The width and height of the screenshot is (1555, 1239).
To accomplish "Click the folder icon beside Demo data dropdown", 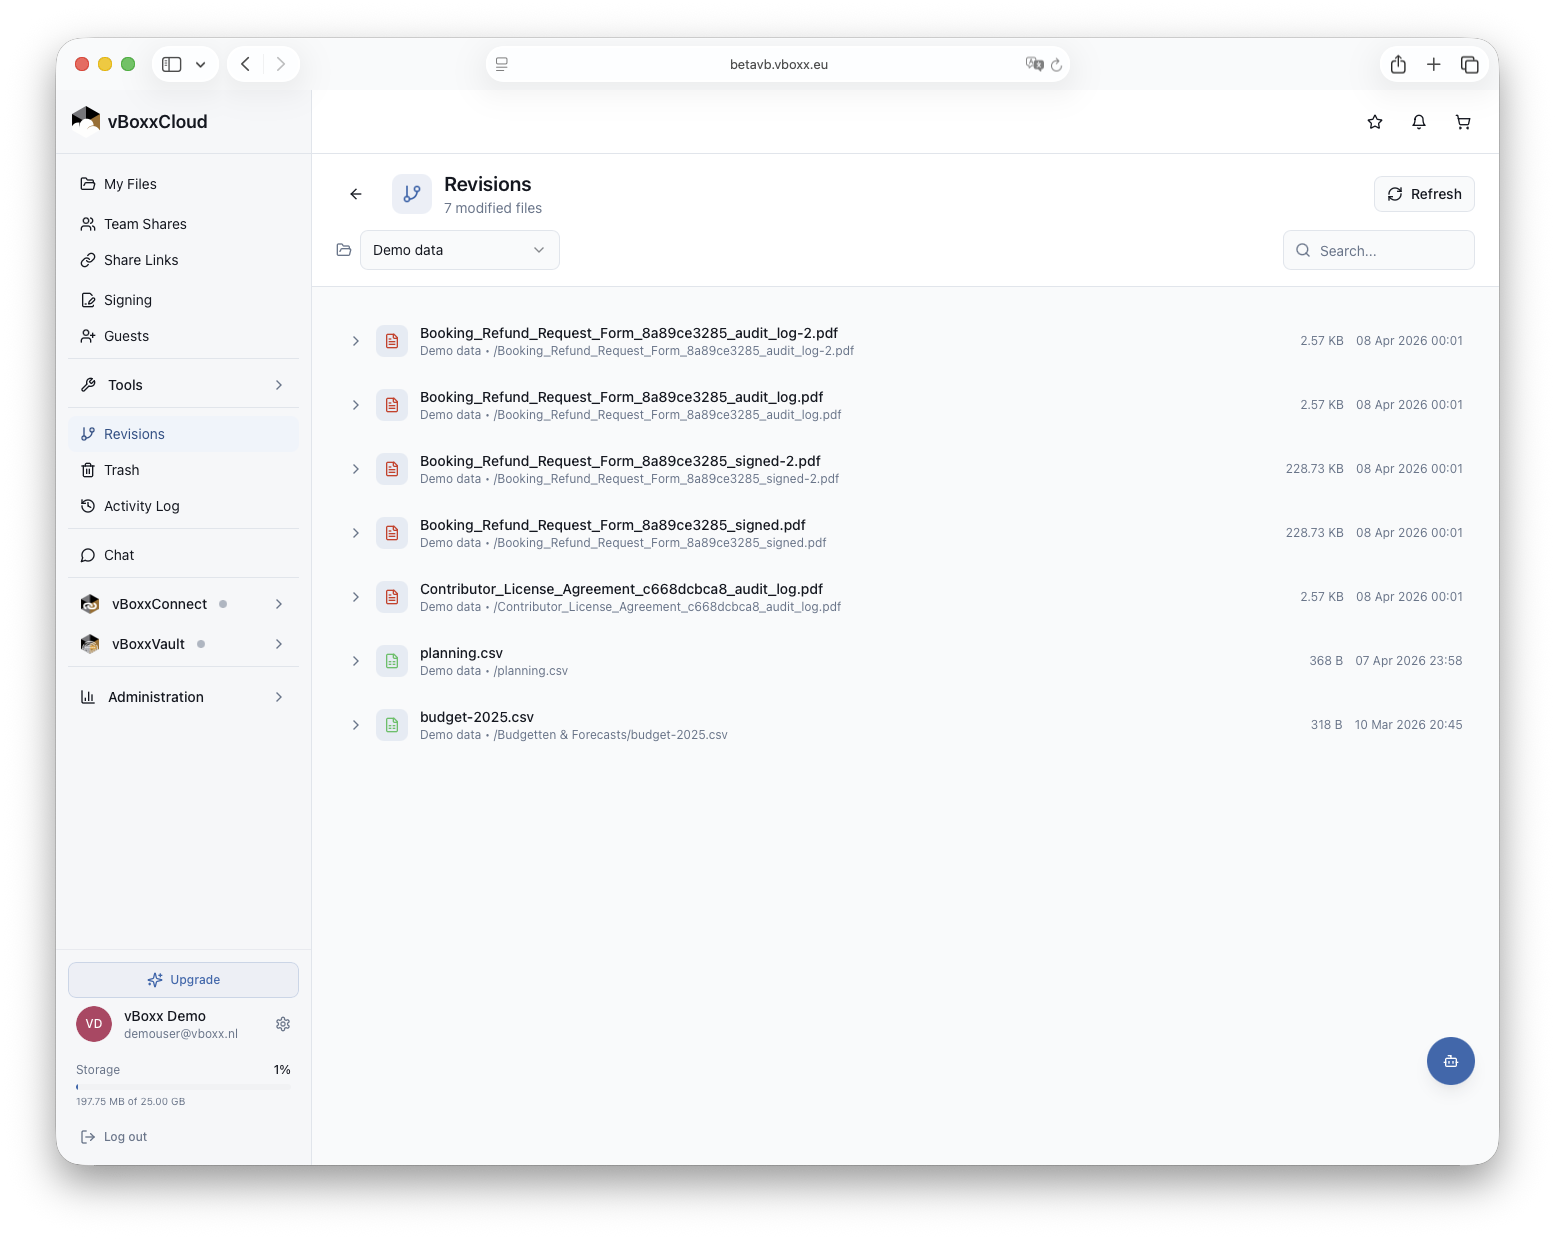I will click(x=344, y=250).
